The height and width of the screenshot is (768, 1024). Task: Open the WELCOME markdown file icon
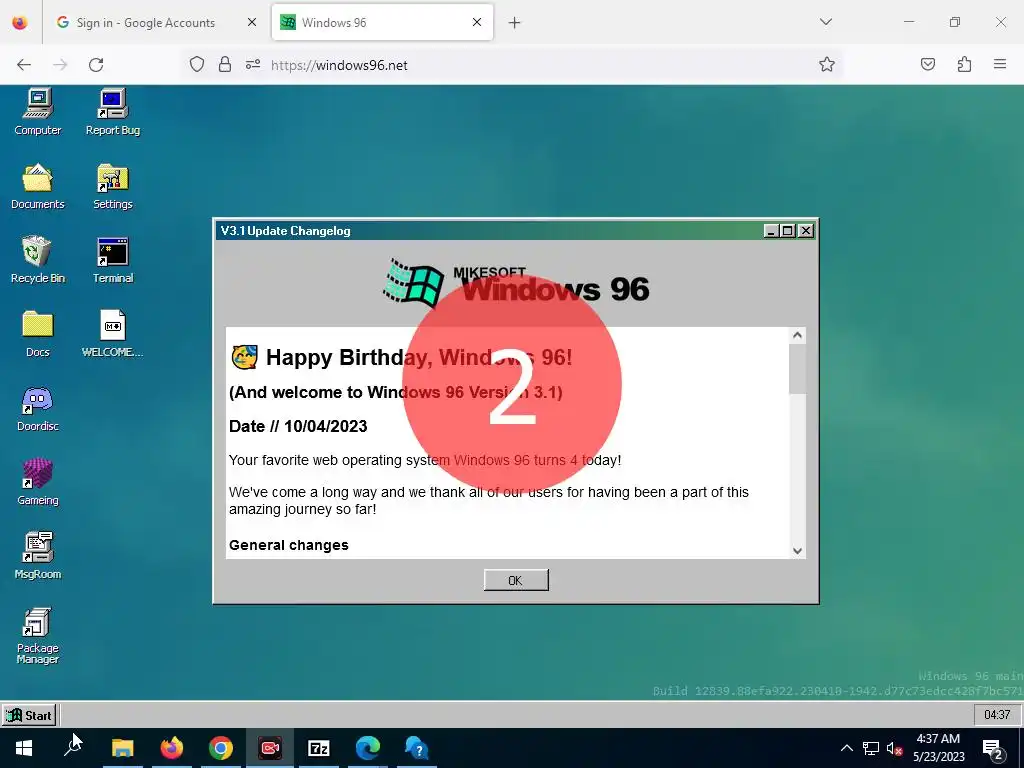tap(113, 334)
